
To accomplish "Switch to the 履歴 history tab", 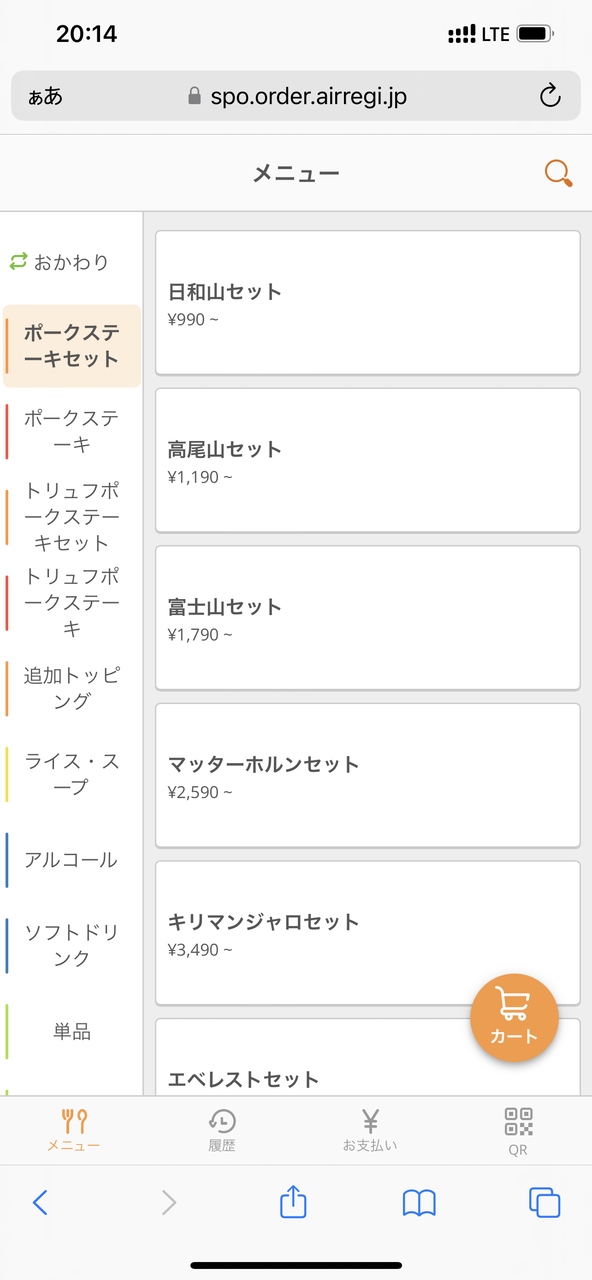I will click(x=222, y=1130).
